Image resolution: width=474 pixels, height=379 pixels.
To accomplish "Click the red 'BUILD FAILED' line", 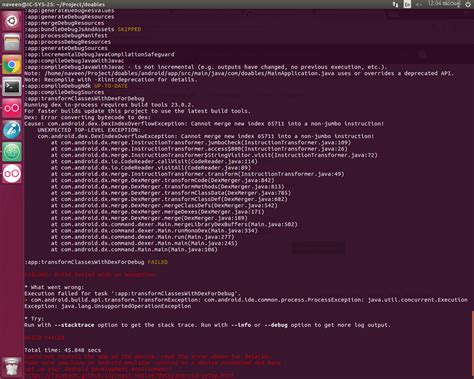I will (x=44, y=338).
